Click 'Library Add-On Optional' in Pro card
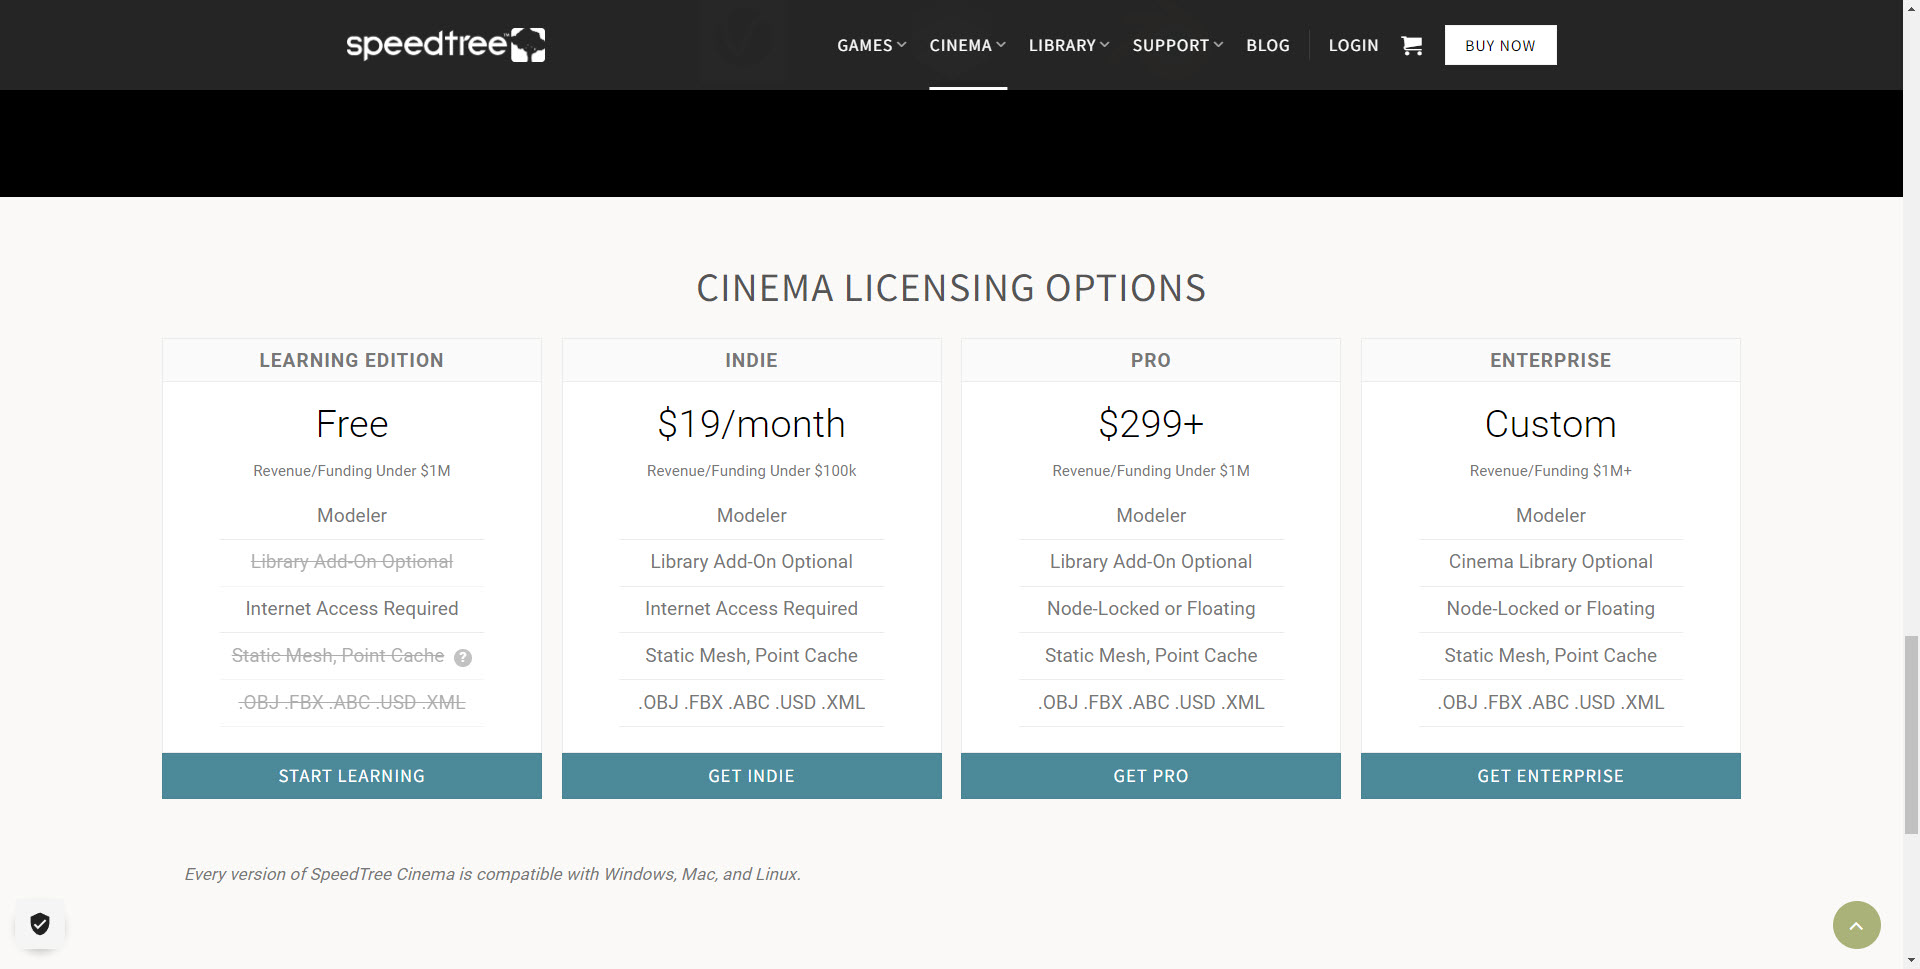The height and width of the screenshot is (969, 1920). [x=1151, y=562]
